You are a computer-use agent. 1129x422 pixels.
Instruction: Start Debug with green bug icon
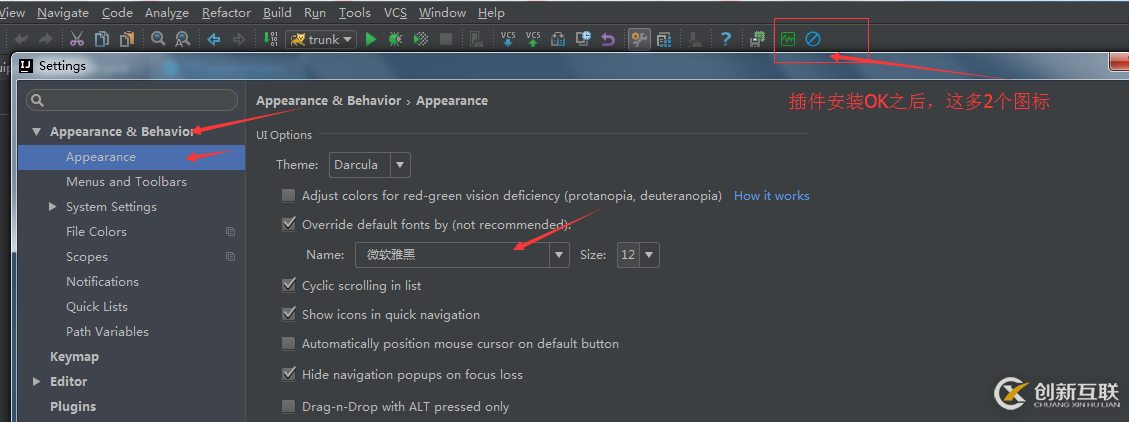pos(395,39)
